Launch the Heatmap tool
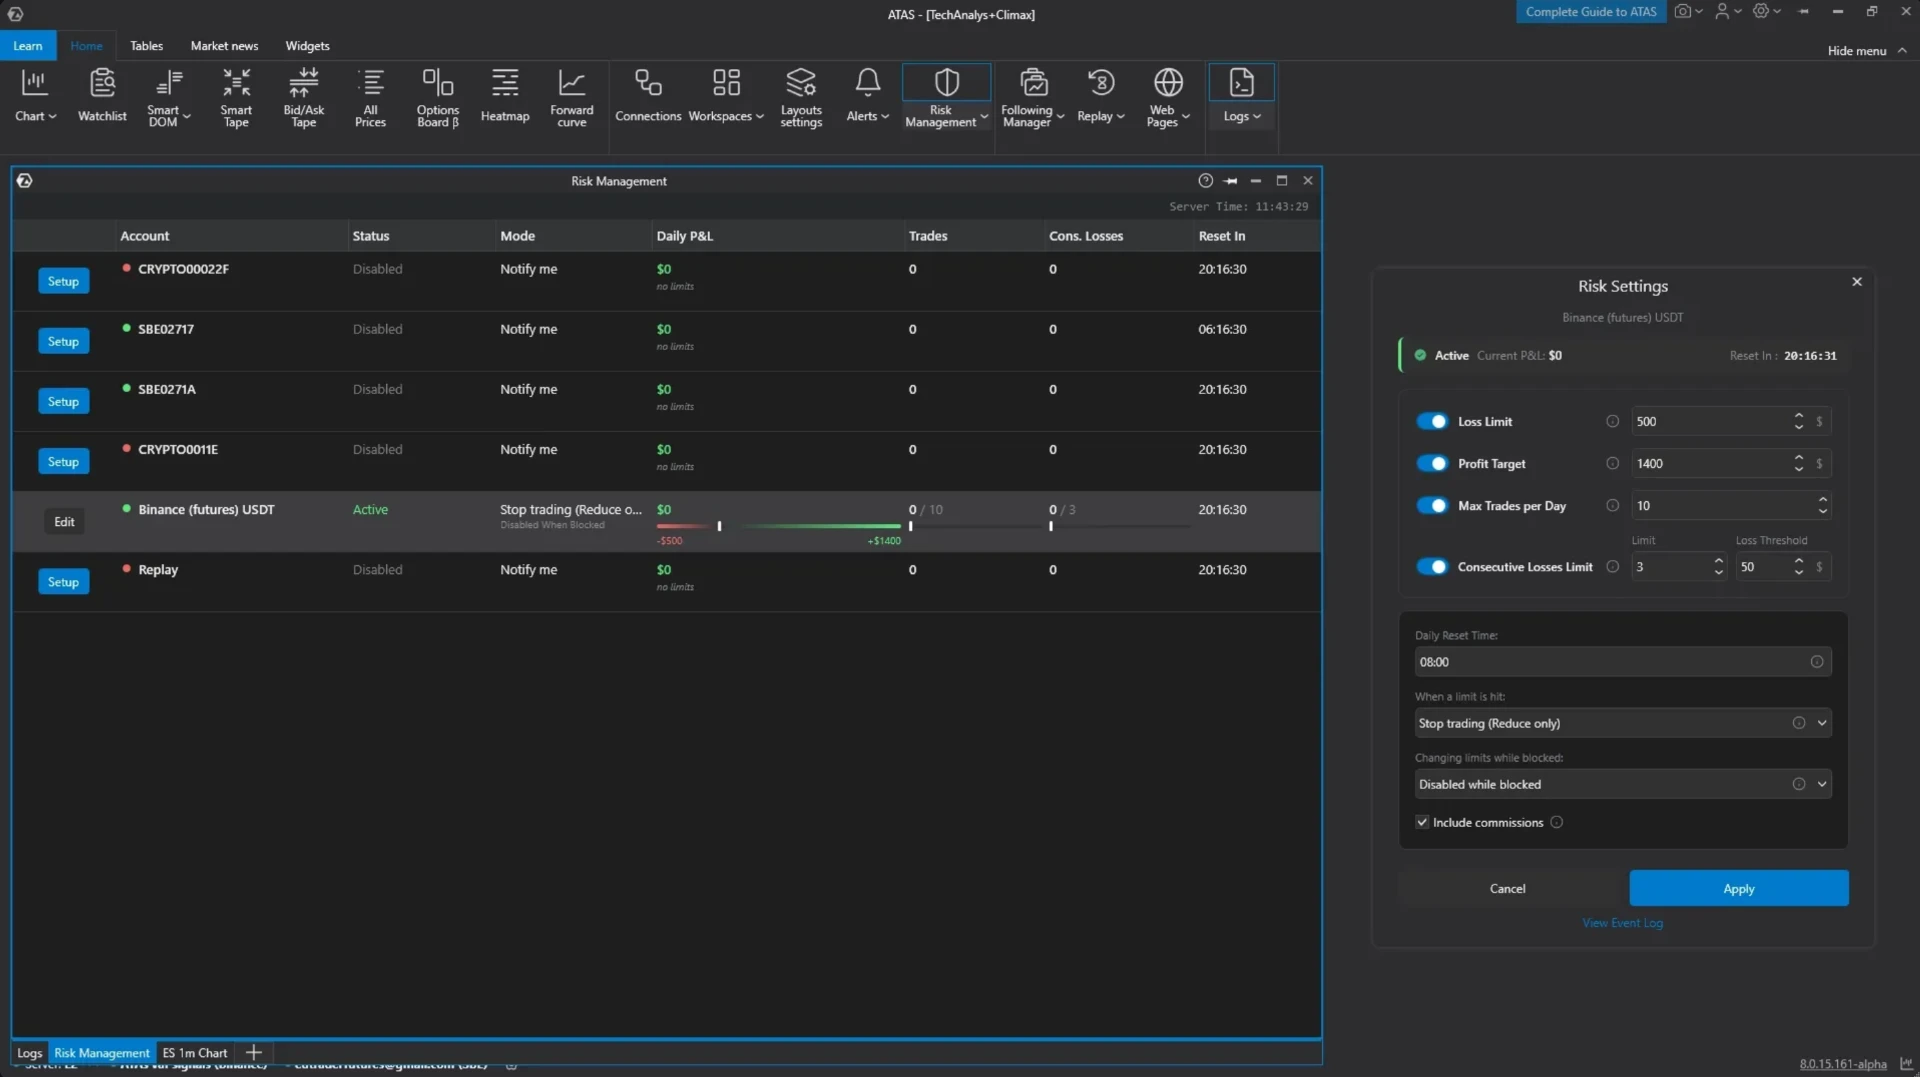 [x=505, y=96]
